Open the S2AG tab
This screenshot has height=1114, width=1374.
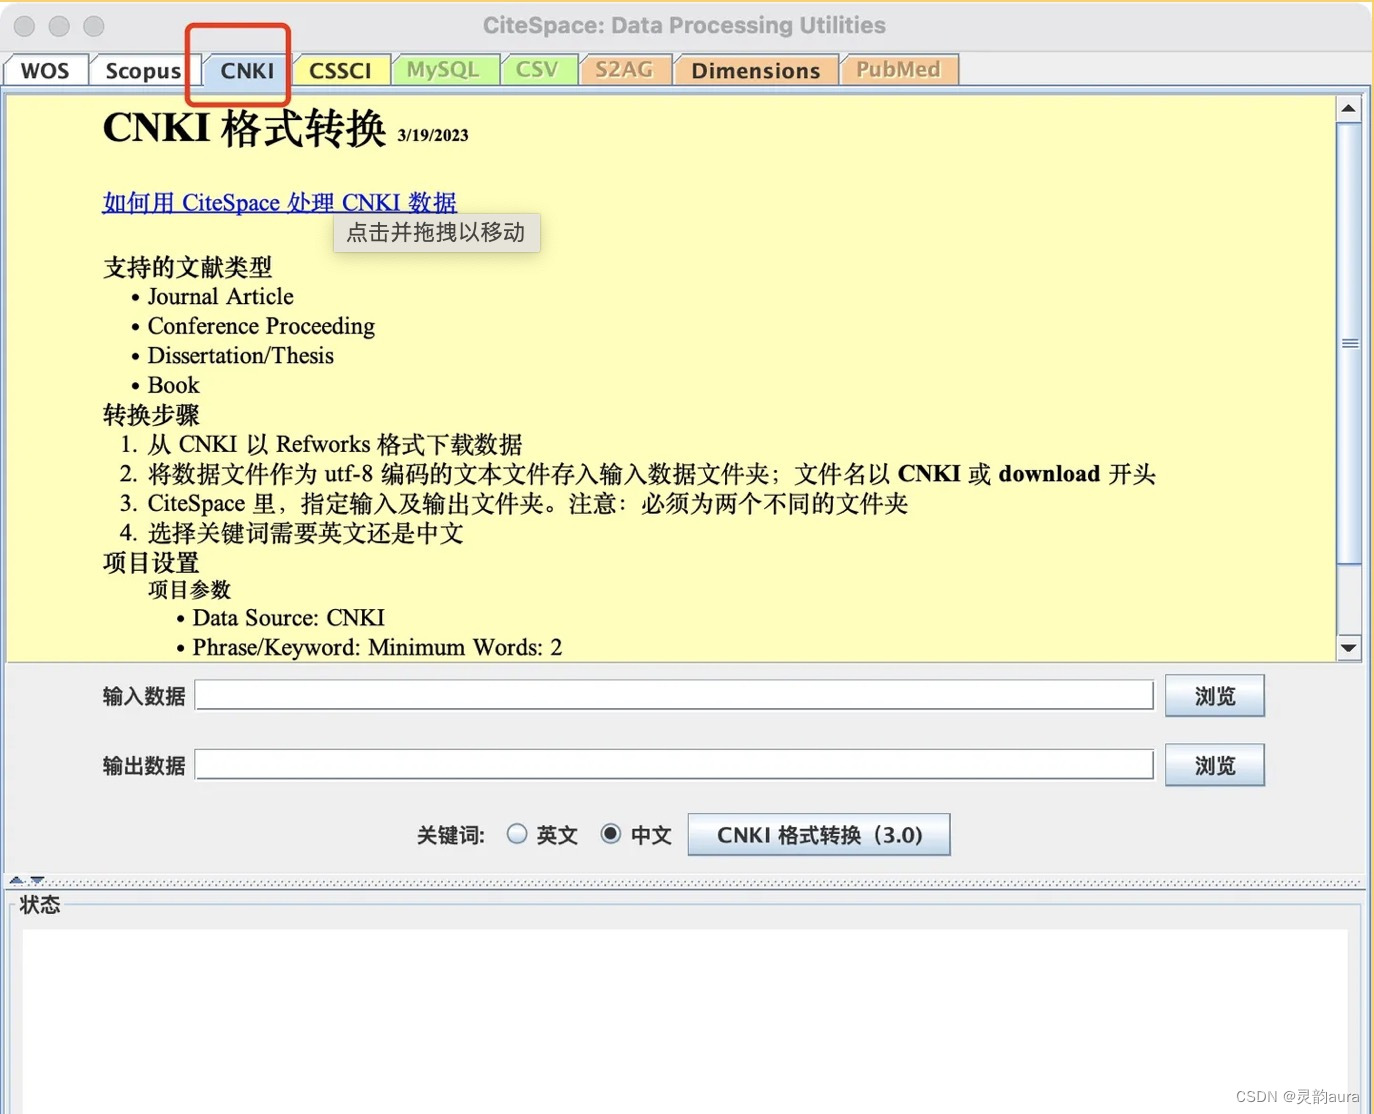(x=624, y=70)
